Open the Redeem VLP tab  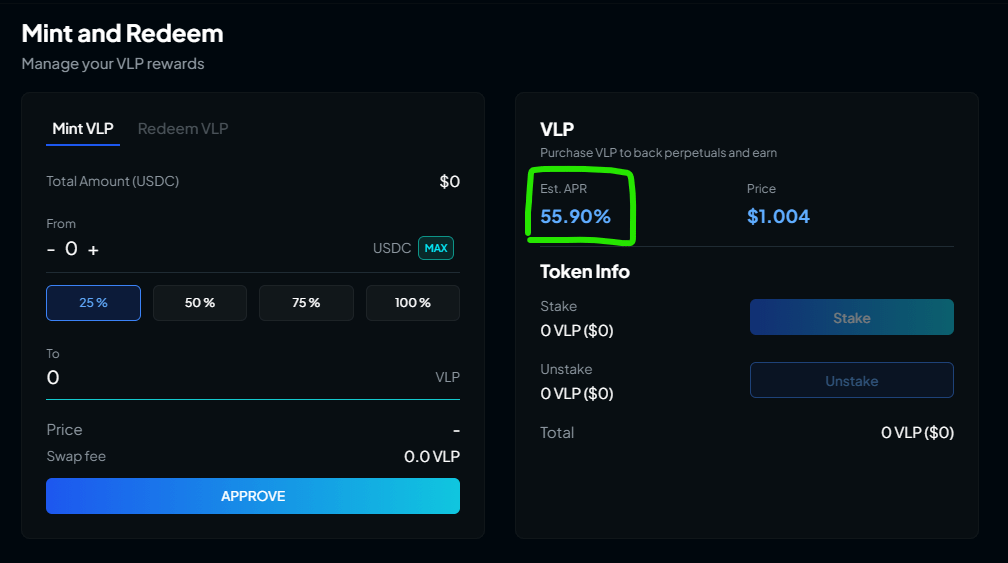183,129
